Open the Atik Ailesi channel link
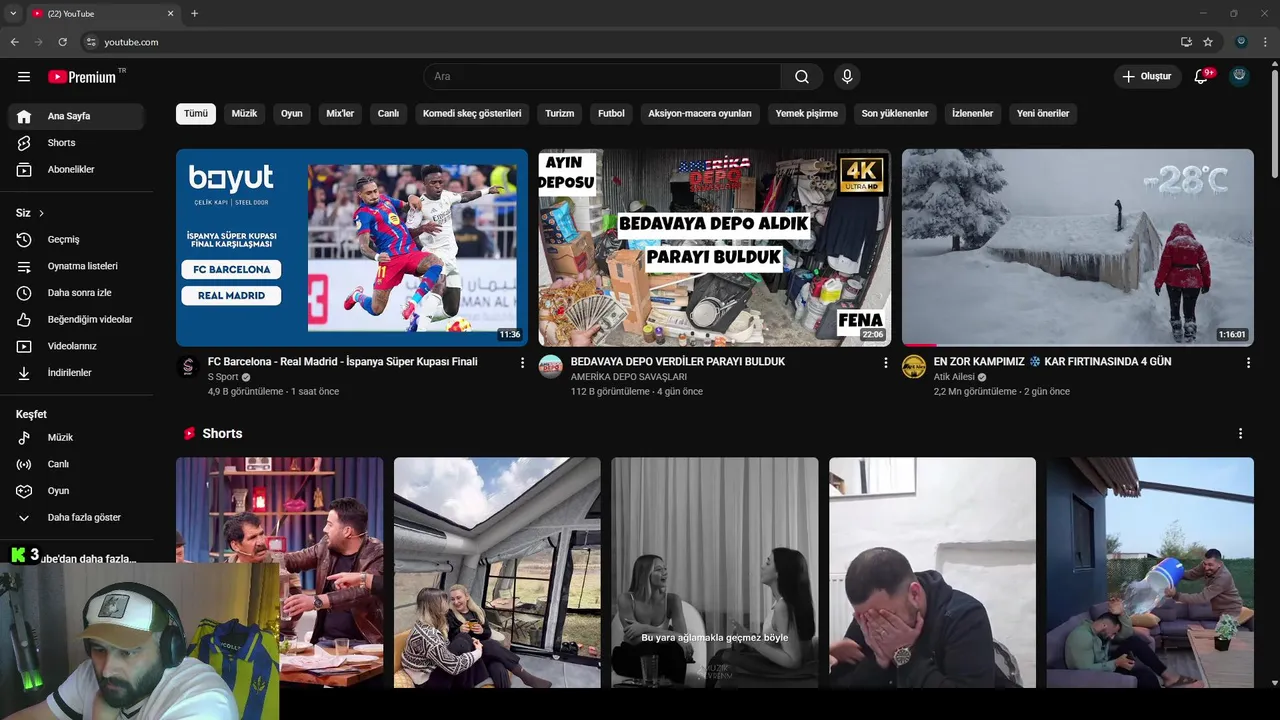1280x720 pixels. pyautogui.click(x=954, y=377)
